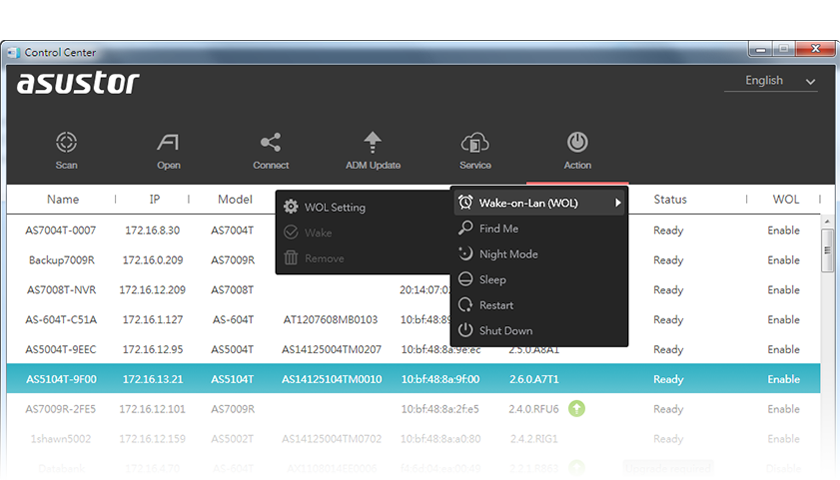Click the asustor logo
The image size is (840, 480).
(78, 83)
